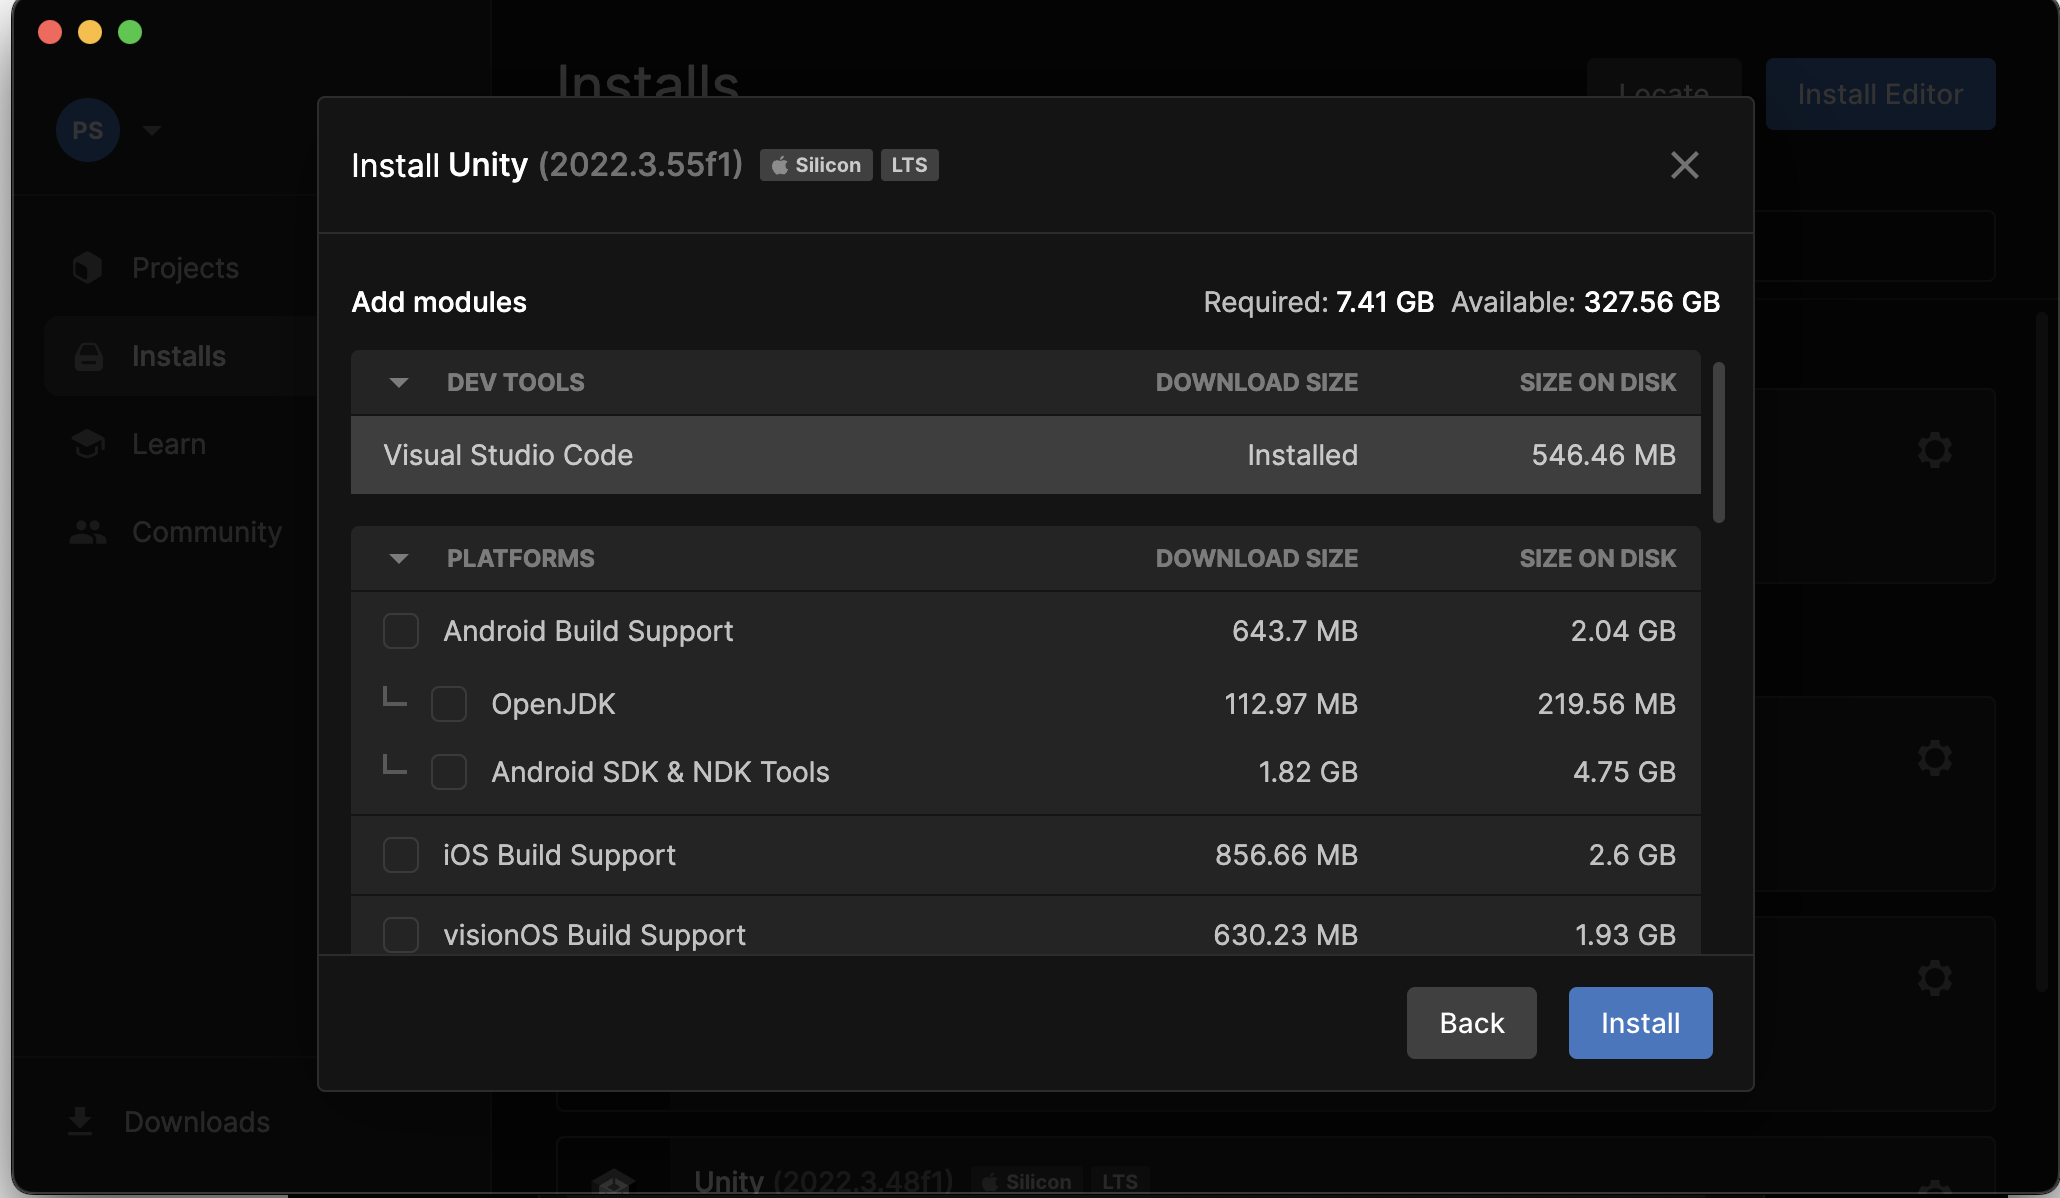Collapse the DEV TOOLS section arrow
2060x1198 pixels.
click(399, 382)
